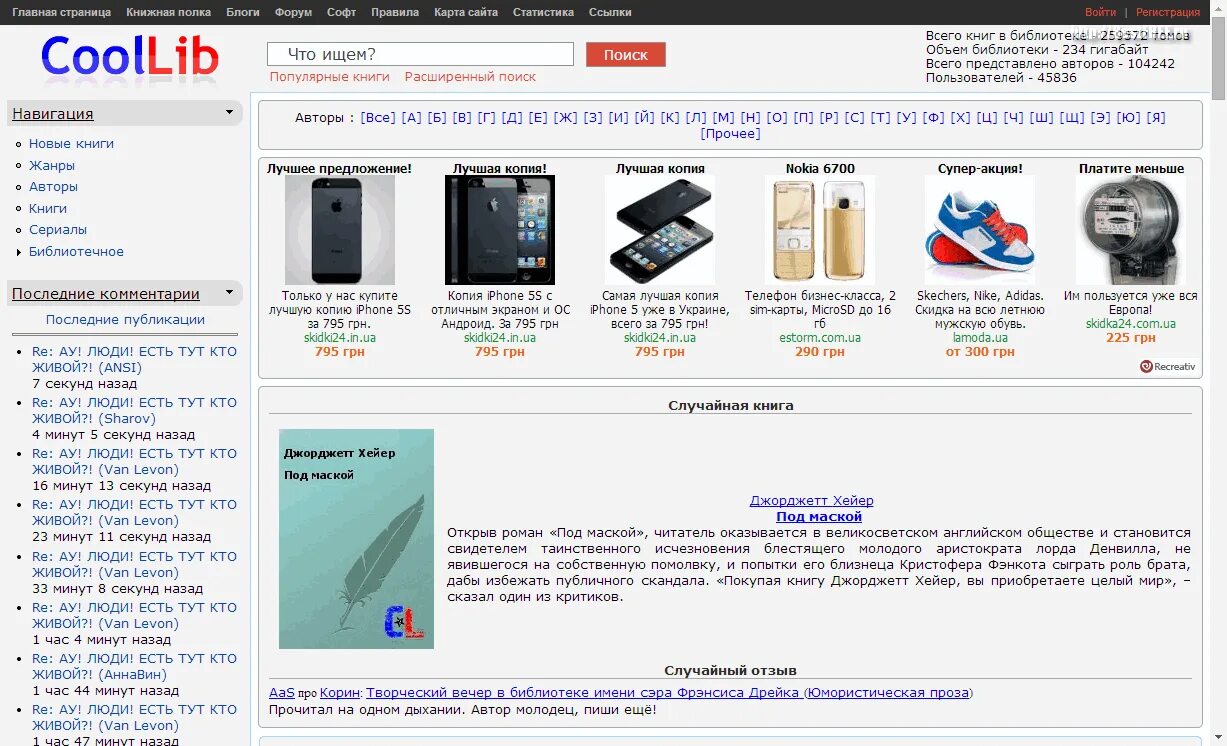
Task: Open Статистика in top menu
Action: click(543, 12)
